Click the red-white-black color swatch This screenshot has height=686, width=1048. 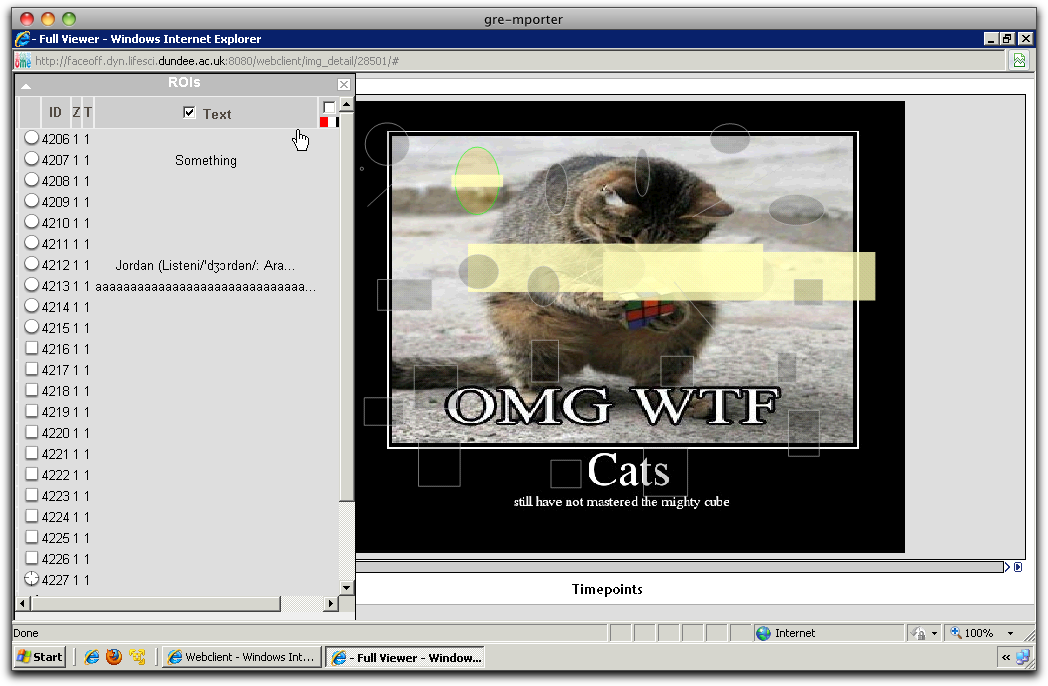[329, 122]
